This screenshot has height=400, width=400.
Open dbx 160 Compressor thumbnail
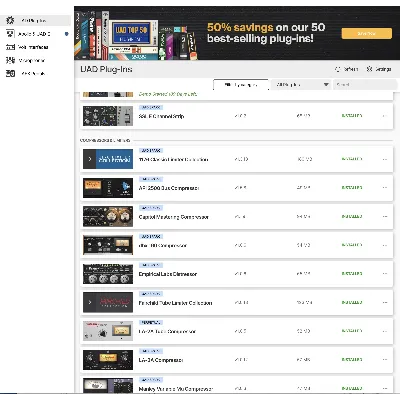point(108,245)
